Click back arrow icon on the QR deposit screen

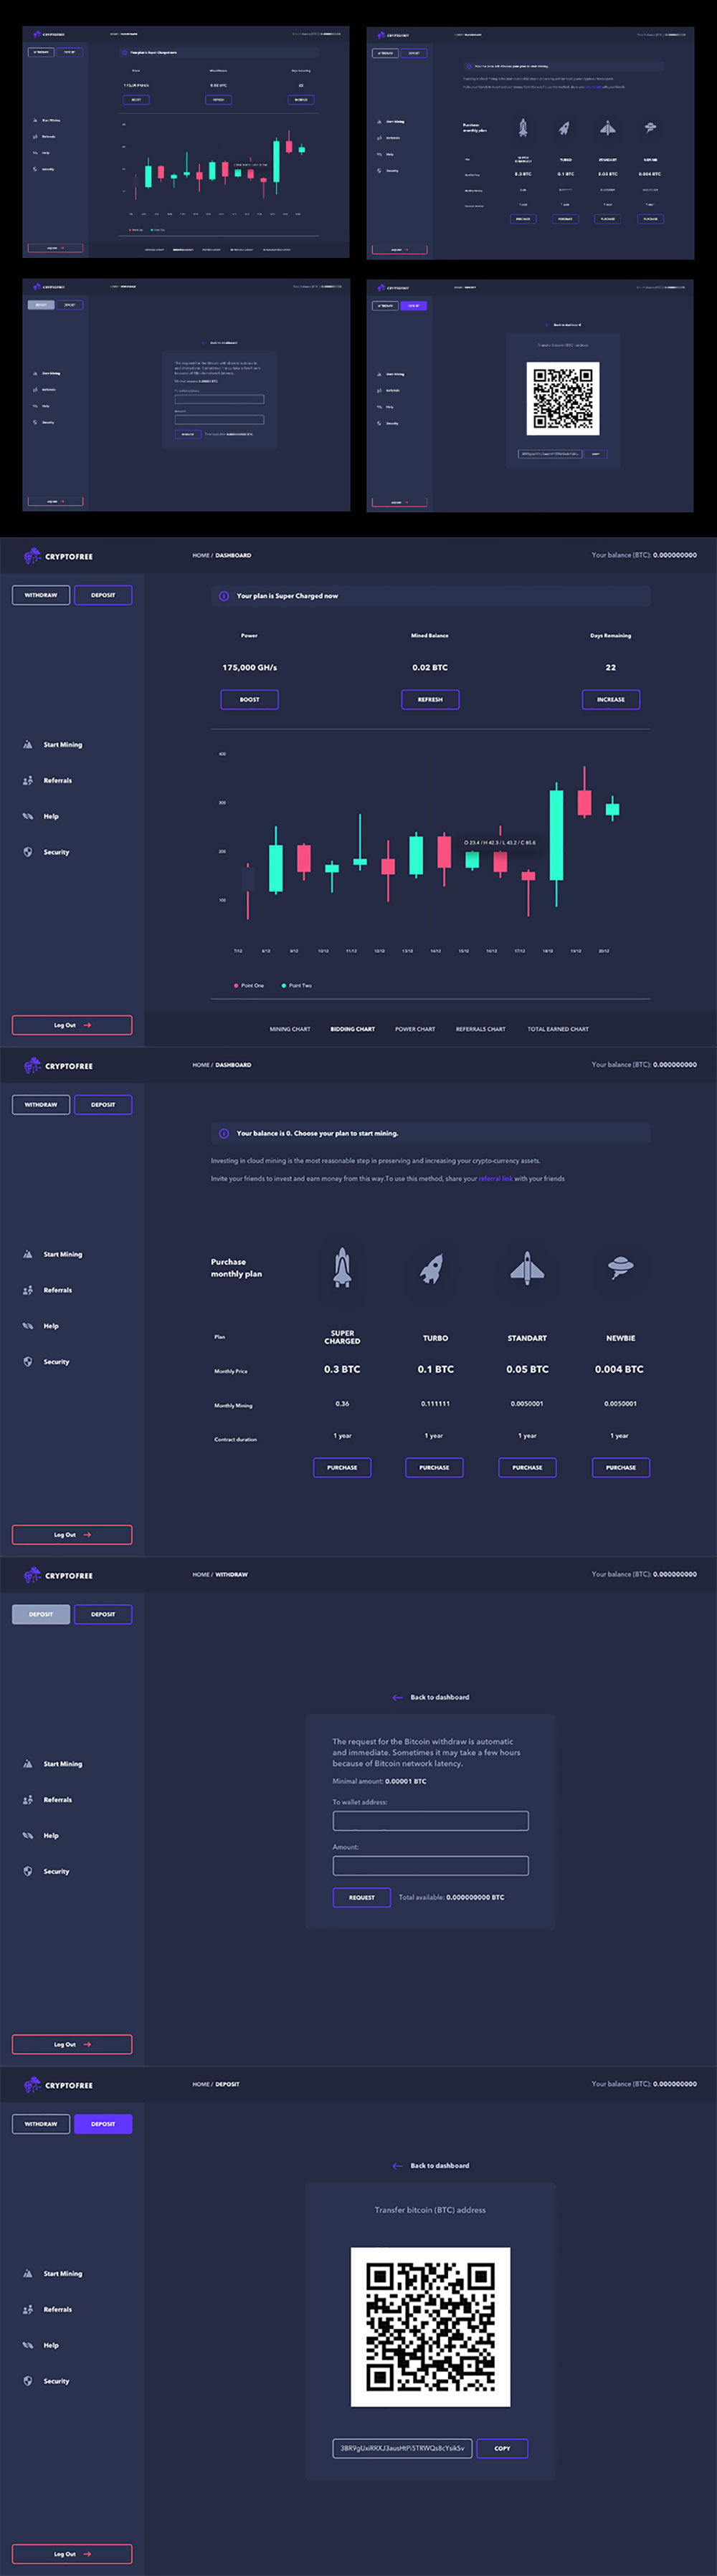click(x=397, y=2165)
